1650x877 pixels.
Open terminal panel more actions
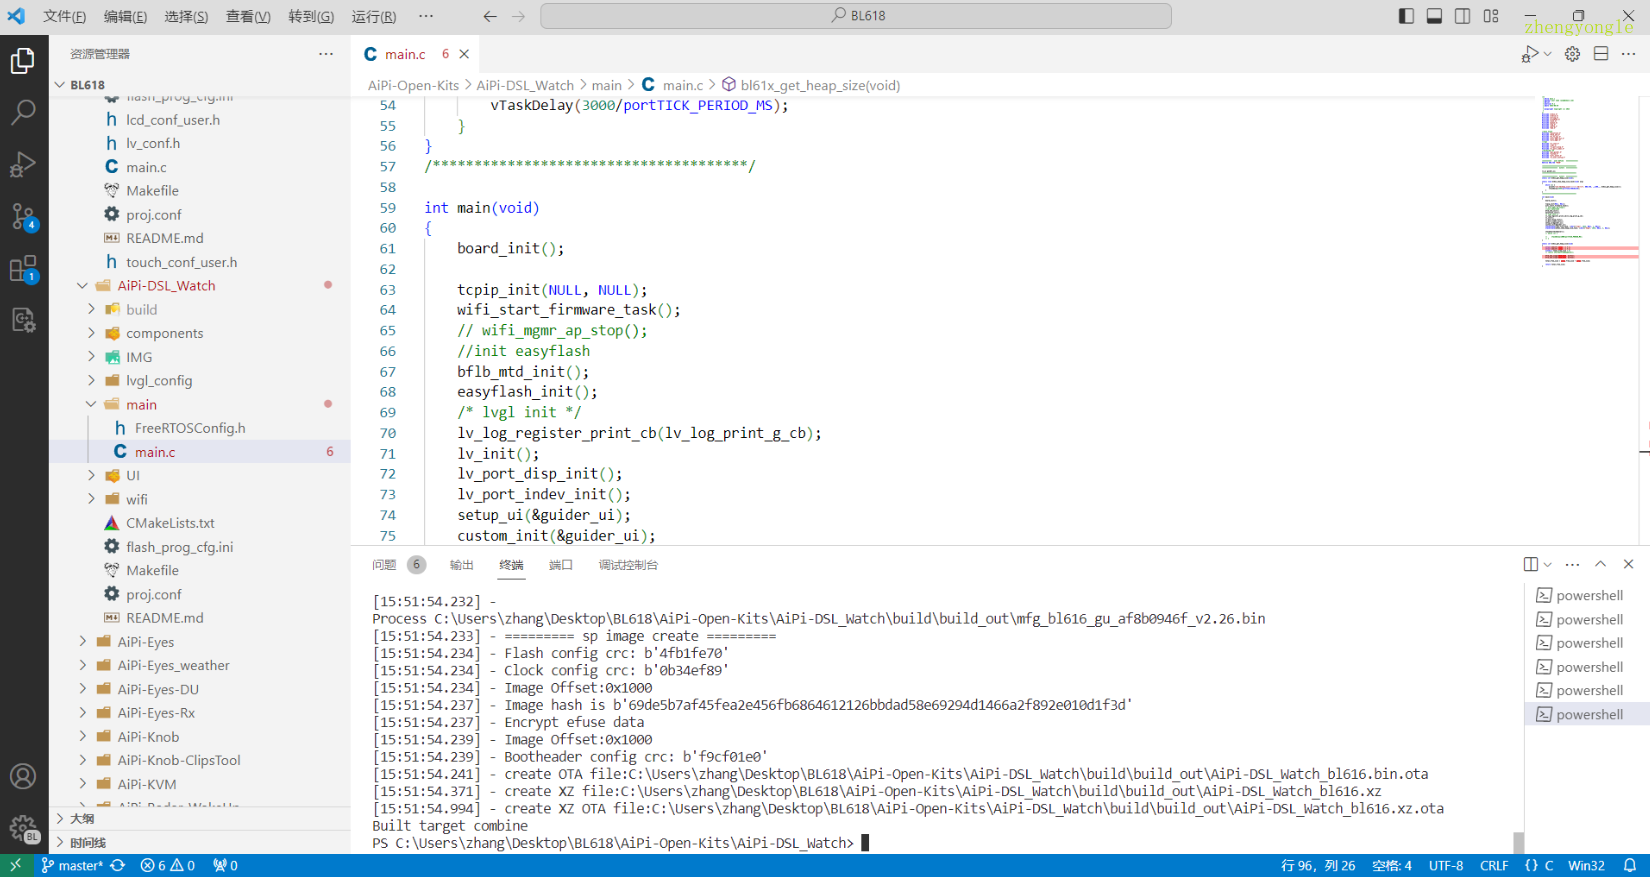click(1573, 564)
